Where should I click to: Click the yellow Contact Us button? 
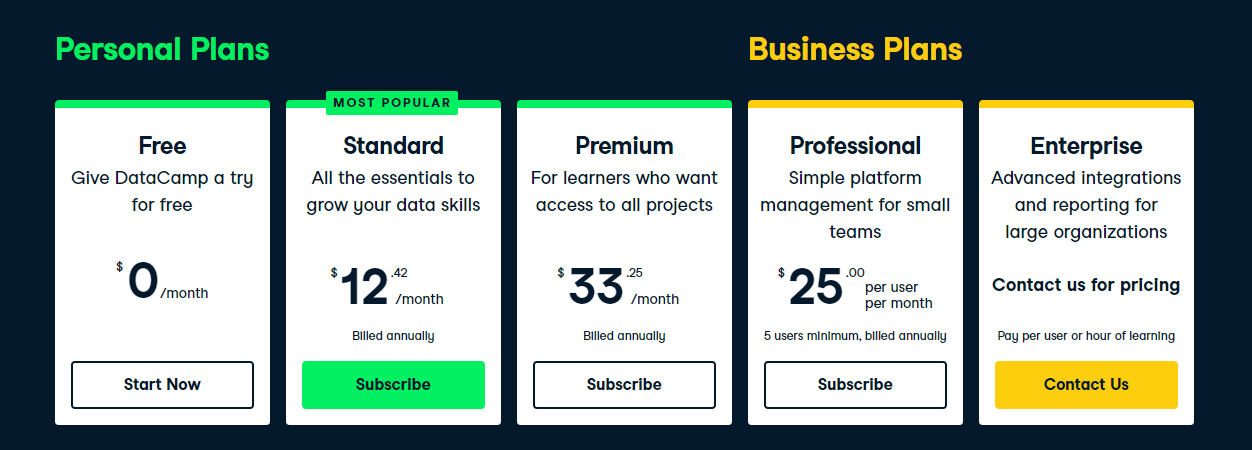(1086, 385)
